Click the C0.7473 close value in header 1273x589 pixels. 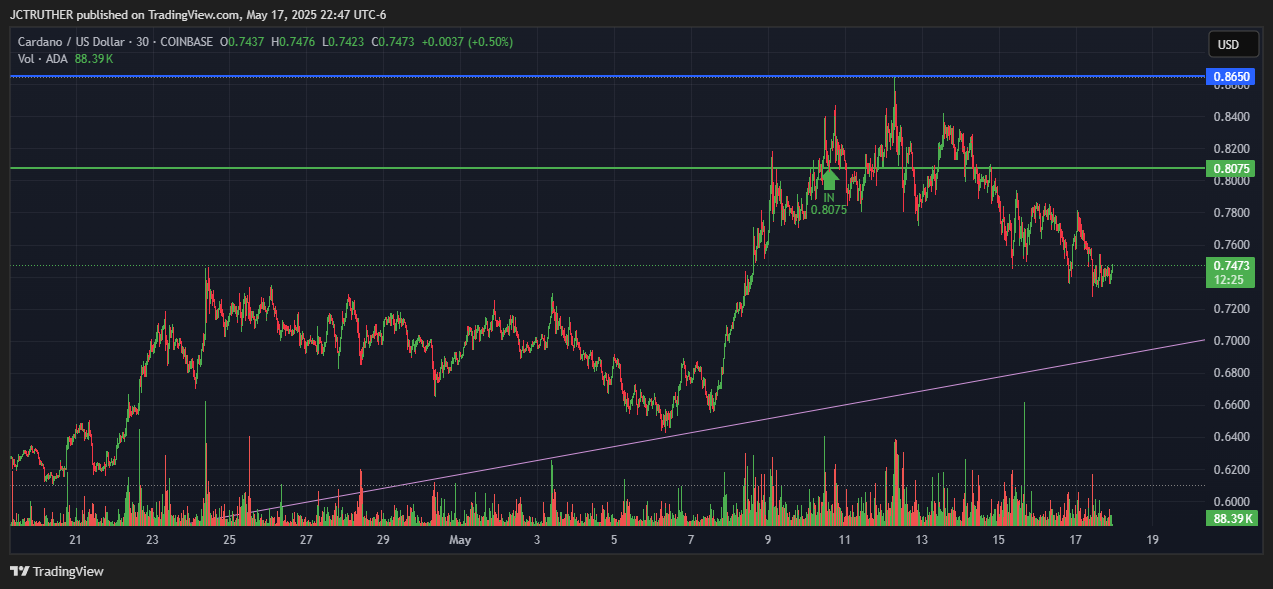click(x=394, y=41)
